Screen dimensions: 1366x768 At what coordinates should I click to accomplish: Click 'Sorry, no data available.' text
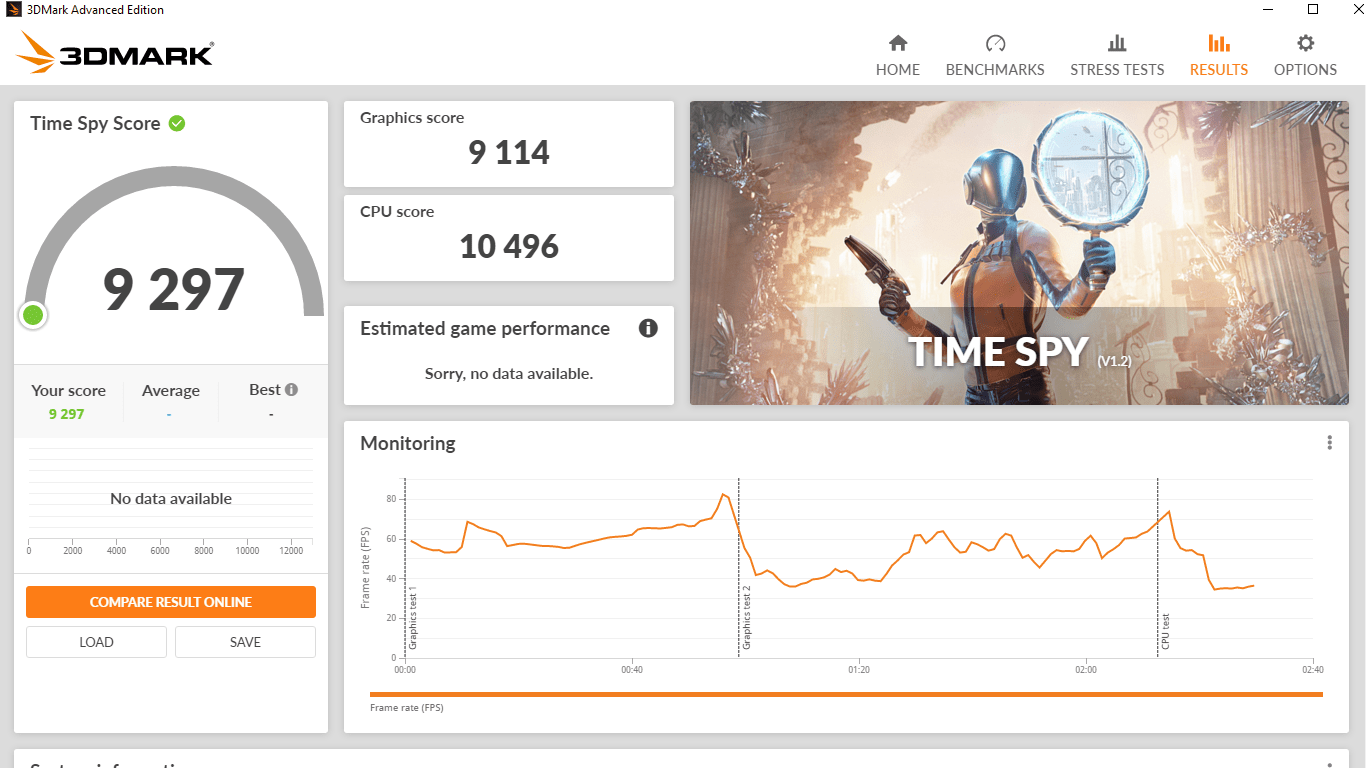tap(509, 374)
